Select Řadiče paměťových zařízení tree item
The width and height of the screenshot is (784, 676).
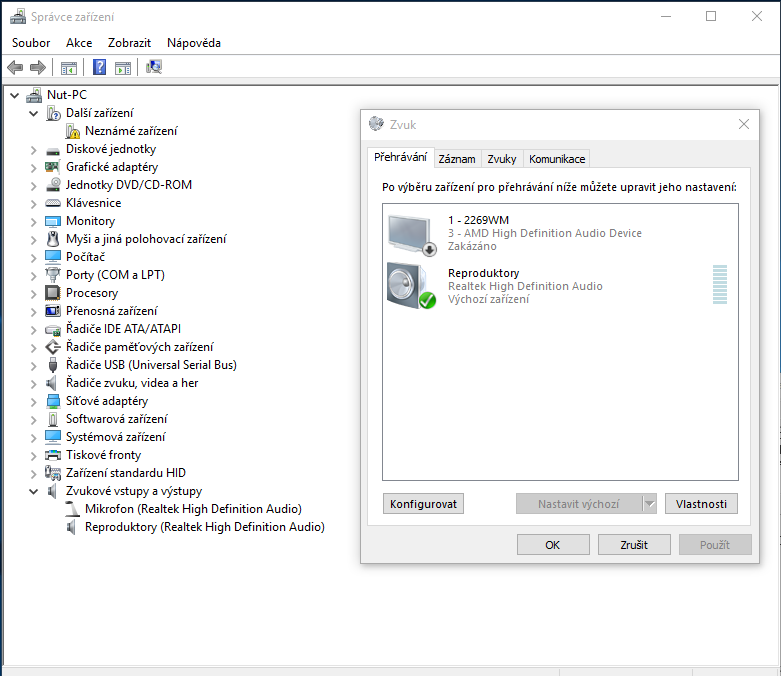140,347
